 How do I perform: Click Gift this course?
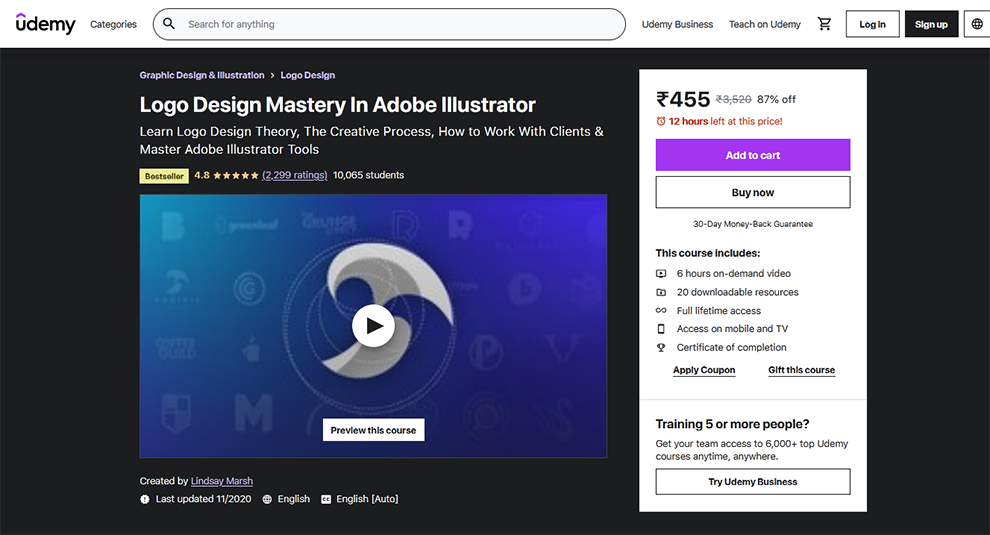click(x=801, y=370)
